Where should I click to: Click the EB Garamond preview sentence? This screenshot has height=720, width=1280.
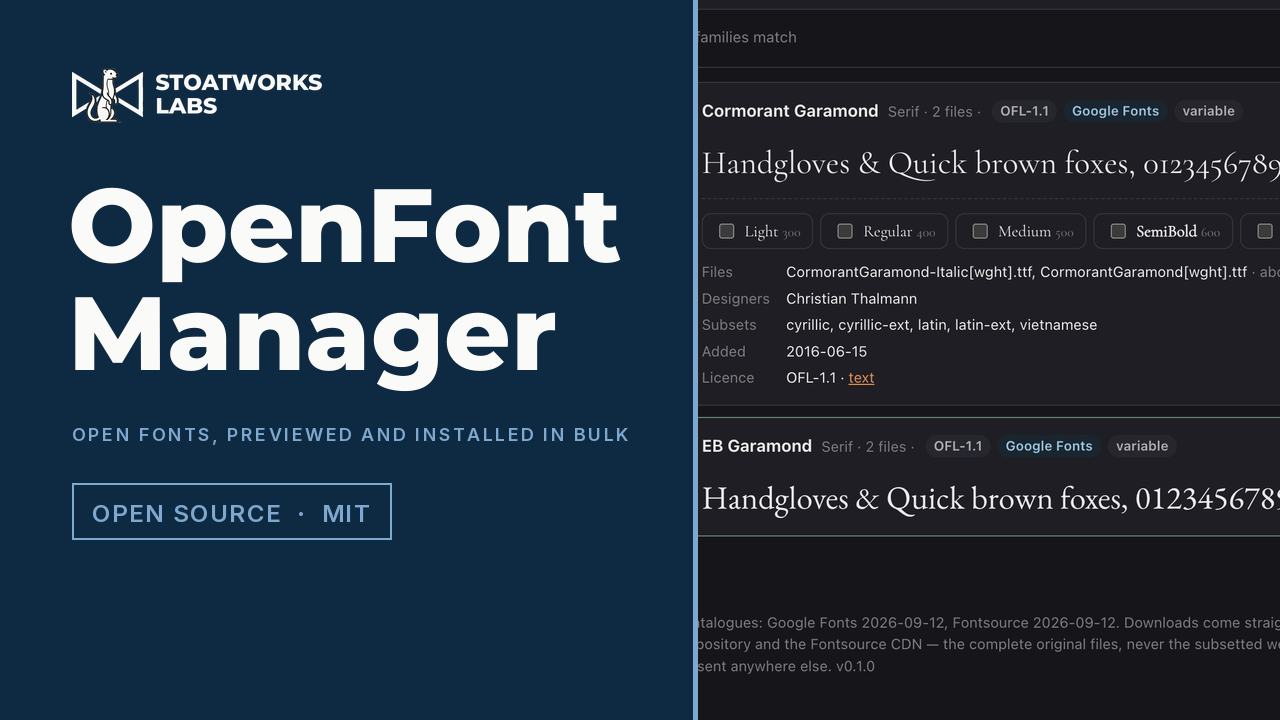point(990,498)
